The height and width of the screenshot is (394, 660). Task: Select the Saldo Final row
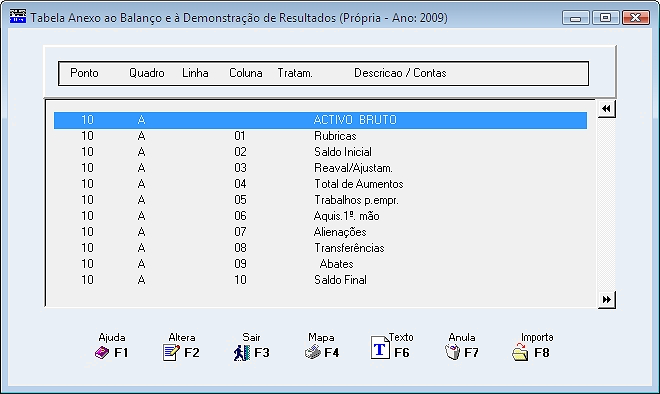pos(320,280)
